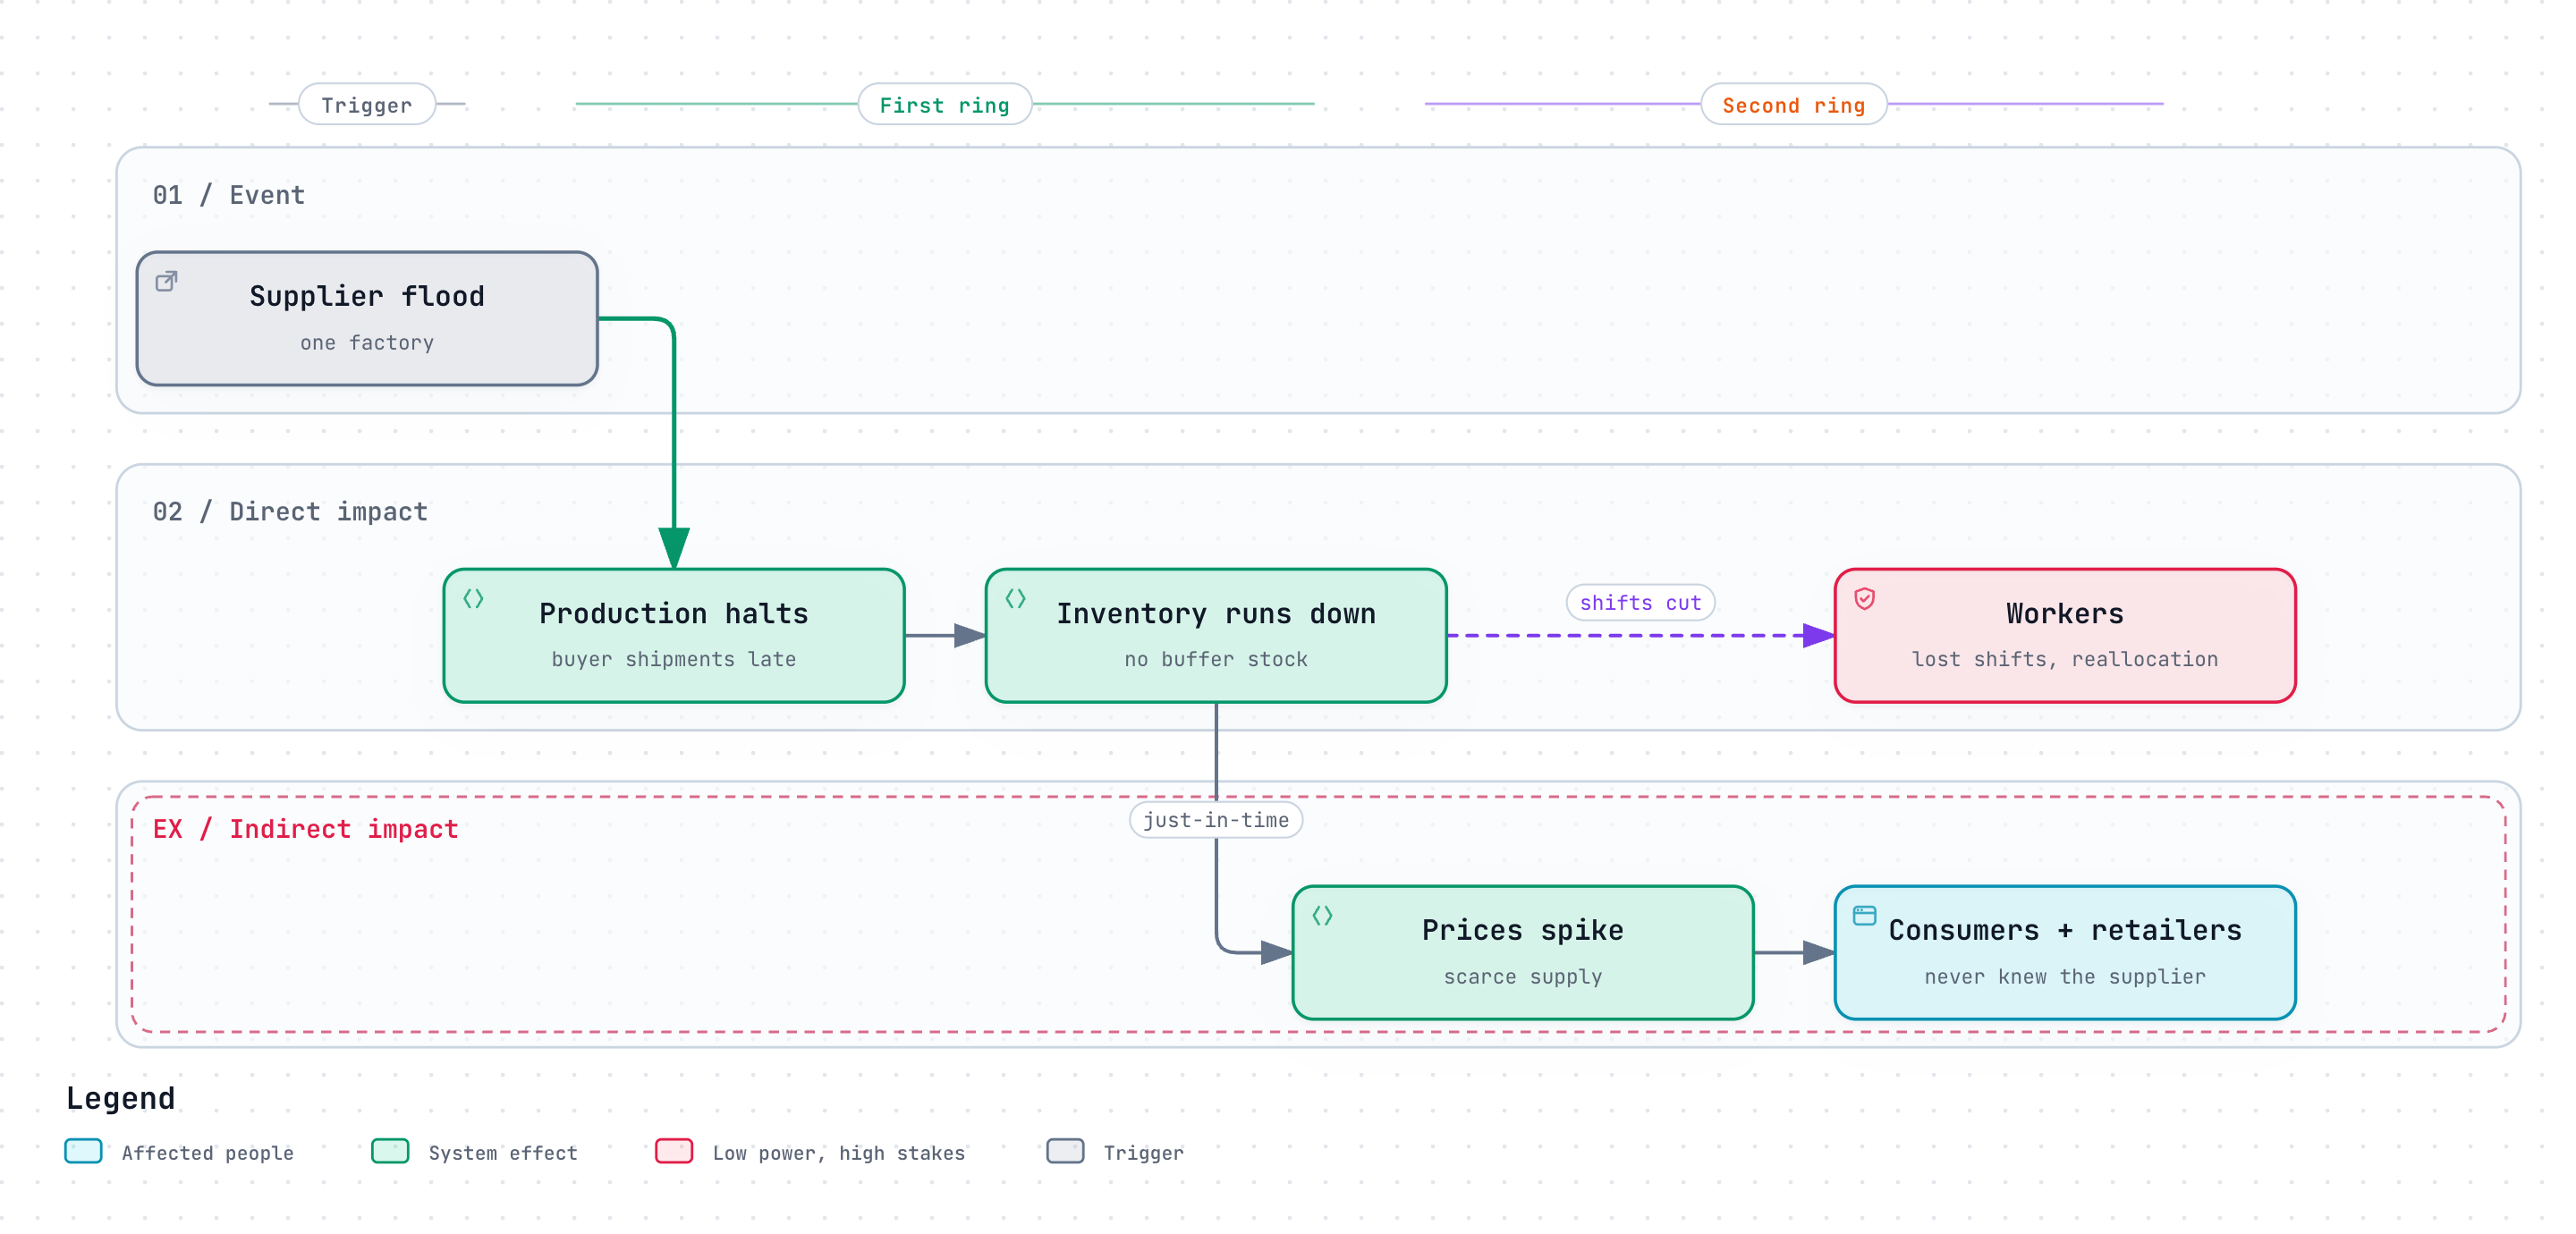Click the System effect legend swatch
Viewport: 2576px width, 1234px height.
pos(390,1151)
